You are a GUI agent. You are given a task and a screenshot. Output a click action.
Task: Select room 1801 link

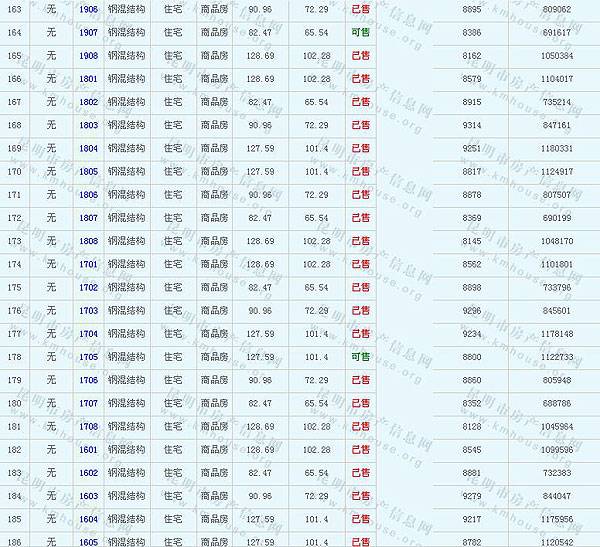coord(88,78)
